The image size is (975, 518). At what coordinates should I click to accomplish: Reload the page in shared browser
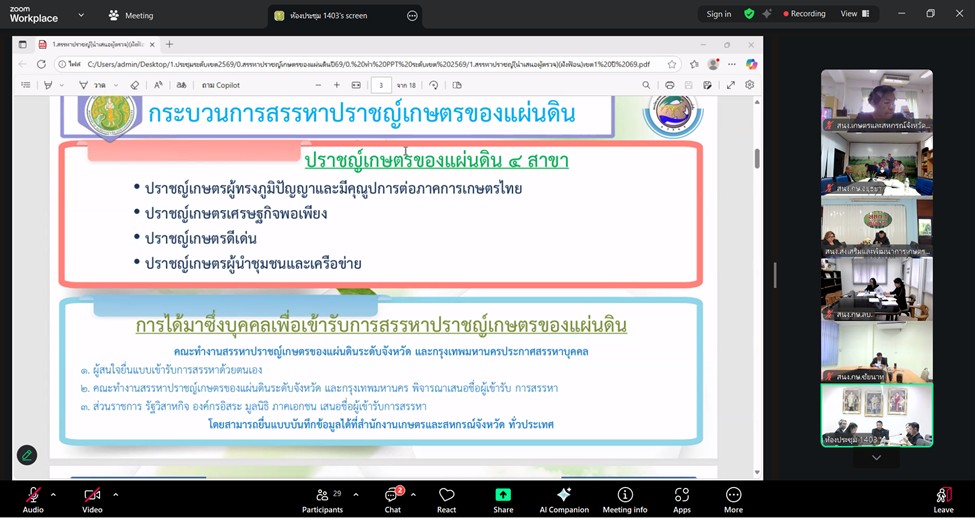point(41,64)
